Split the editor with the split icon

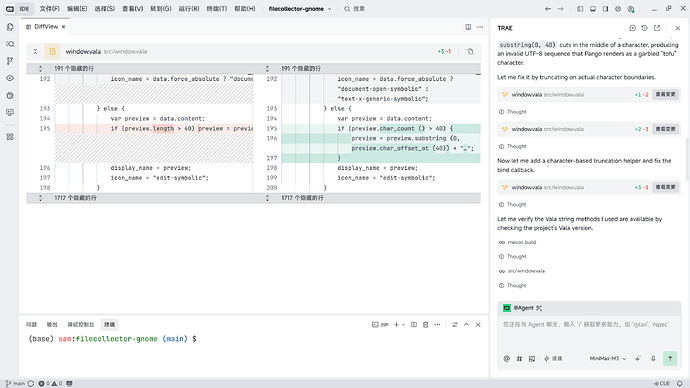pos(468,27)
